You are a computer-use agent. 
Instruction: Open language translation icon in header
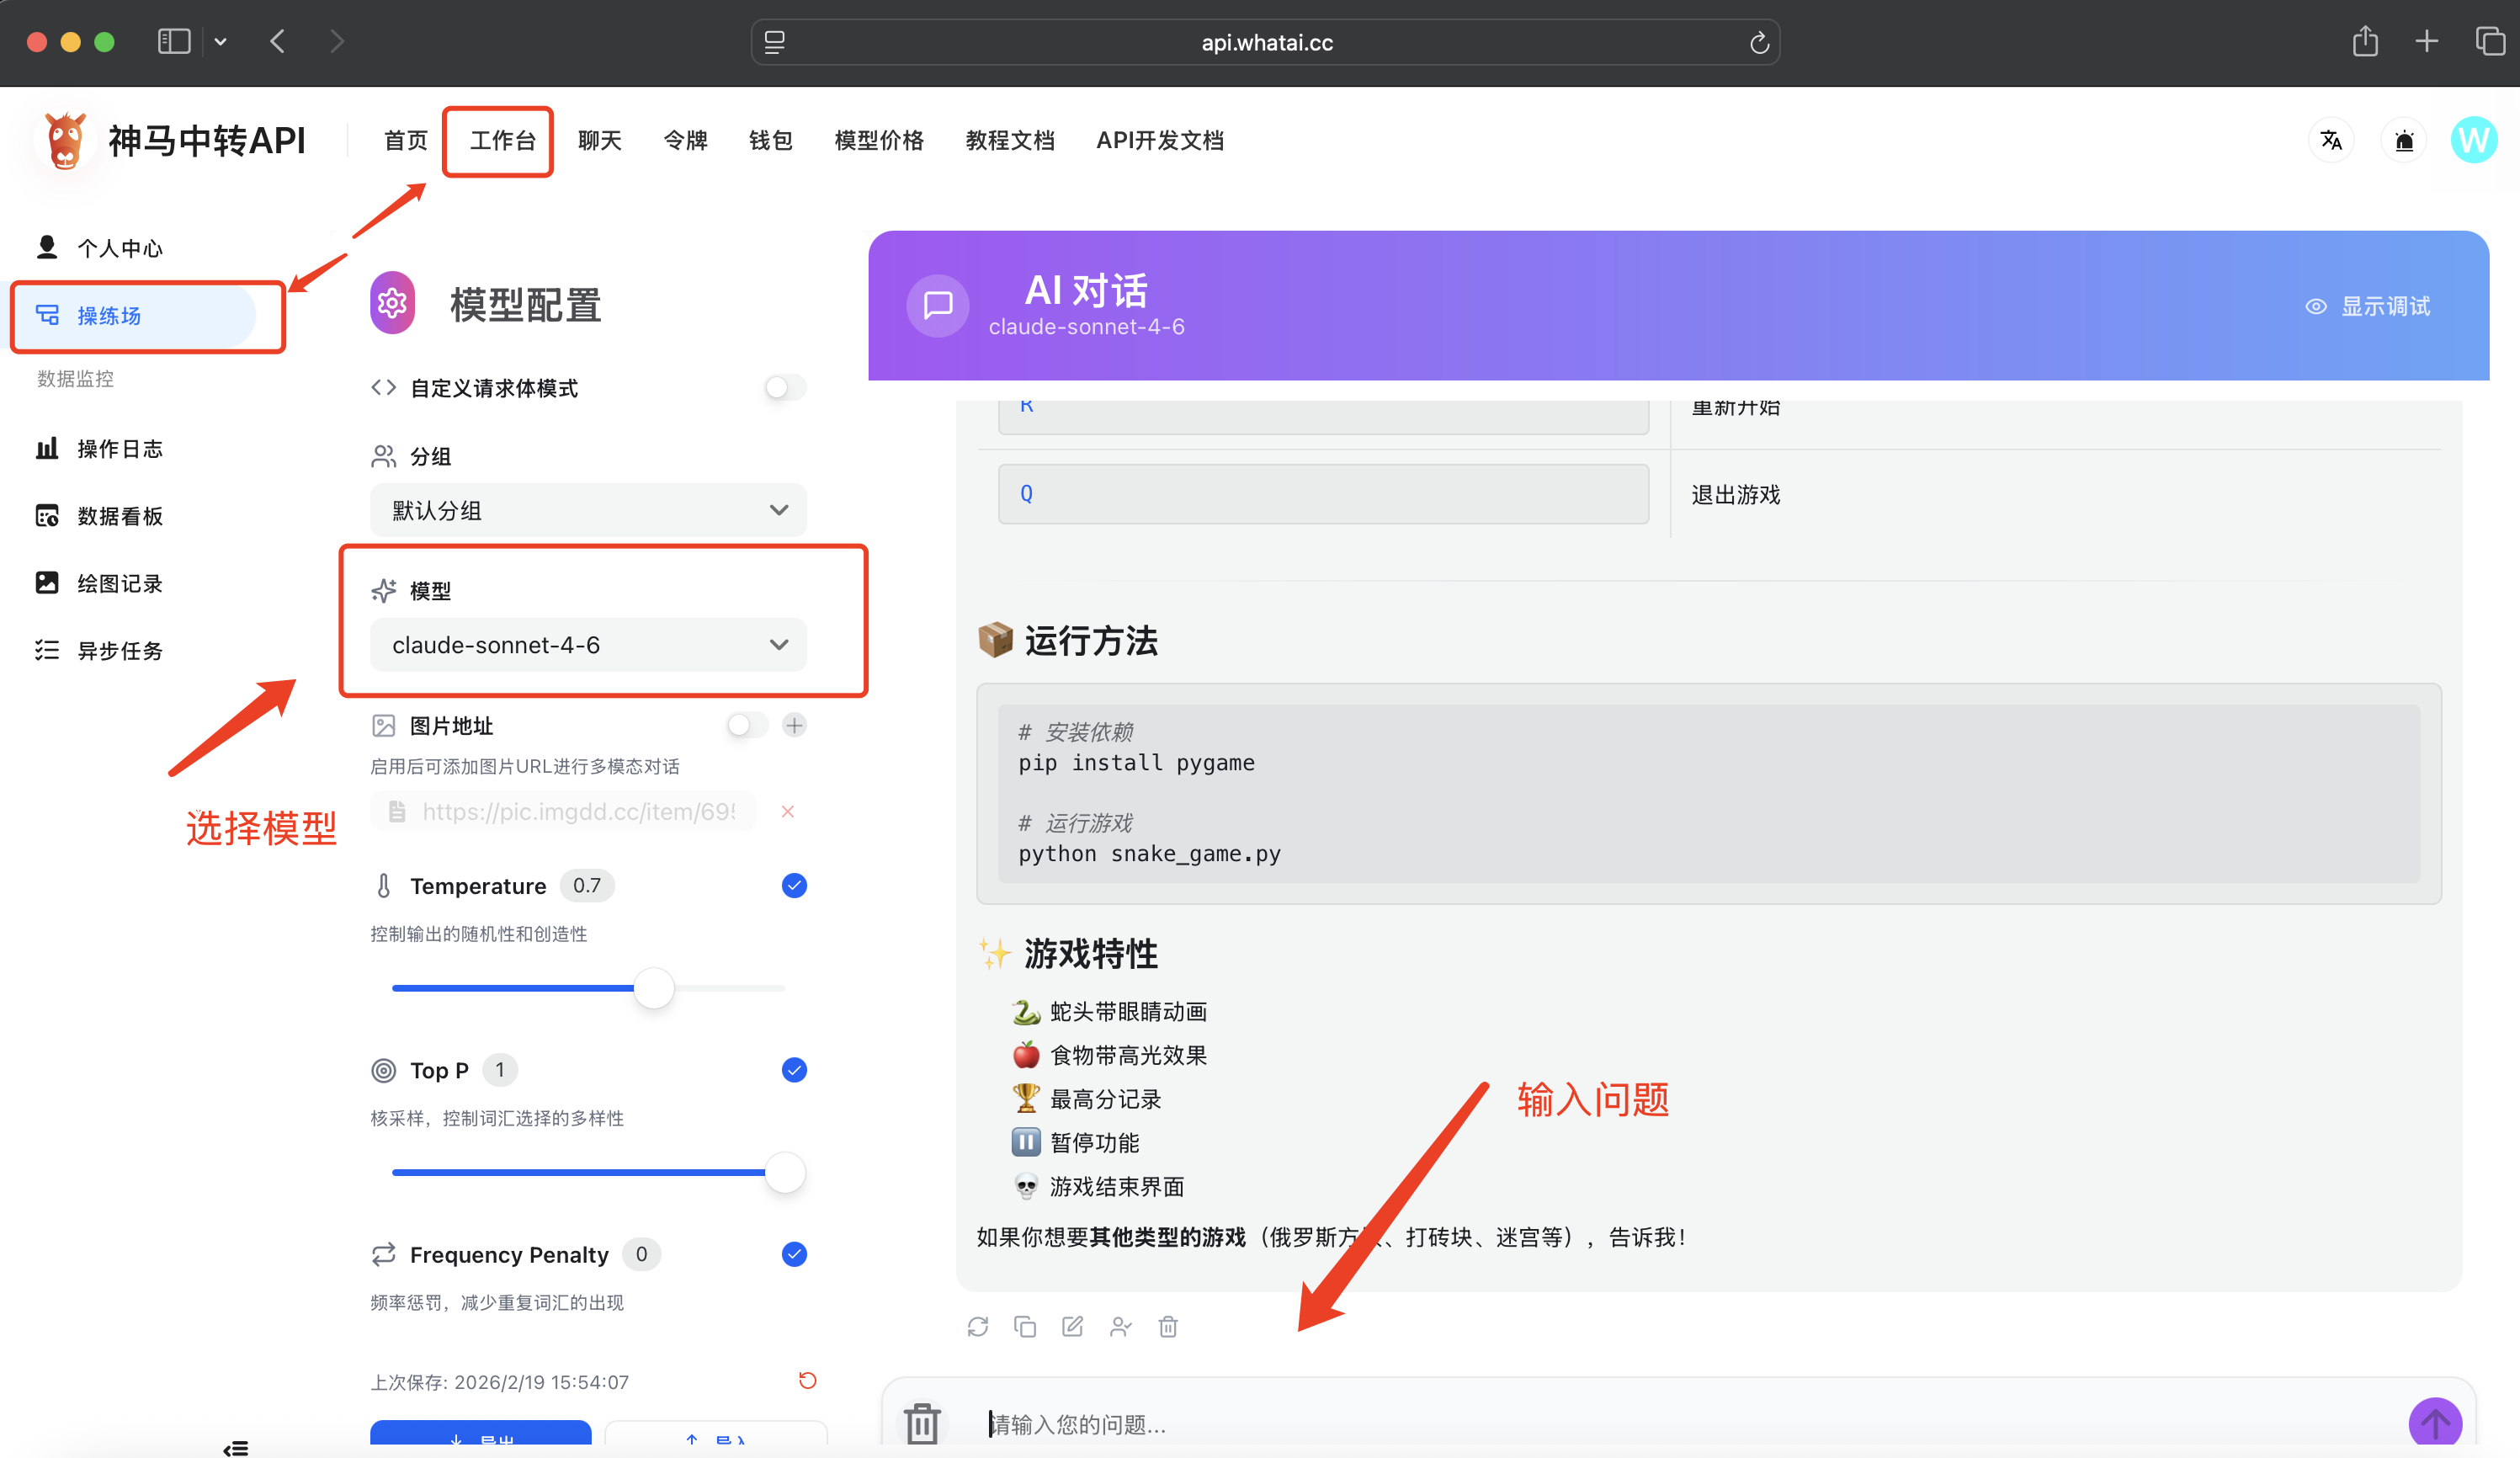pyautogui.click(x=2331, y=140)
